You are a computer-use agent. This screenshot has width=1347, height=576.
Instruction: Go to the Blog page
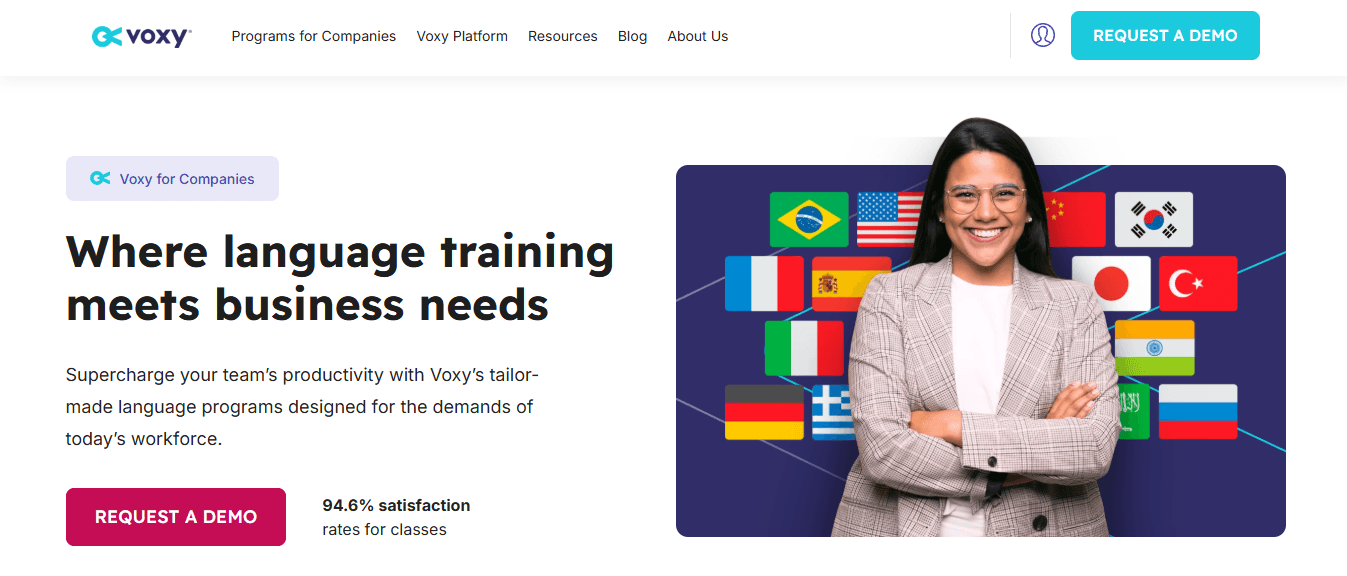(x=632, y=36)
